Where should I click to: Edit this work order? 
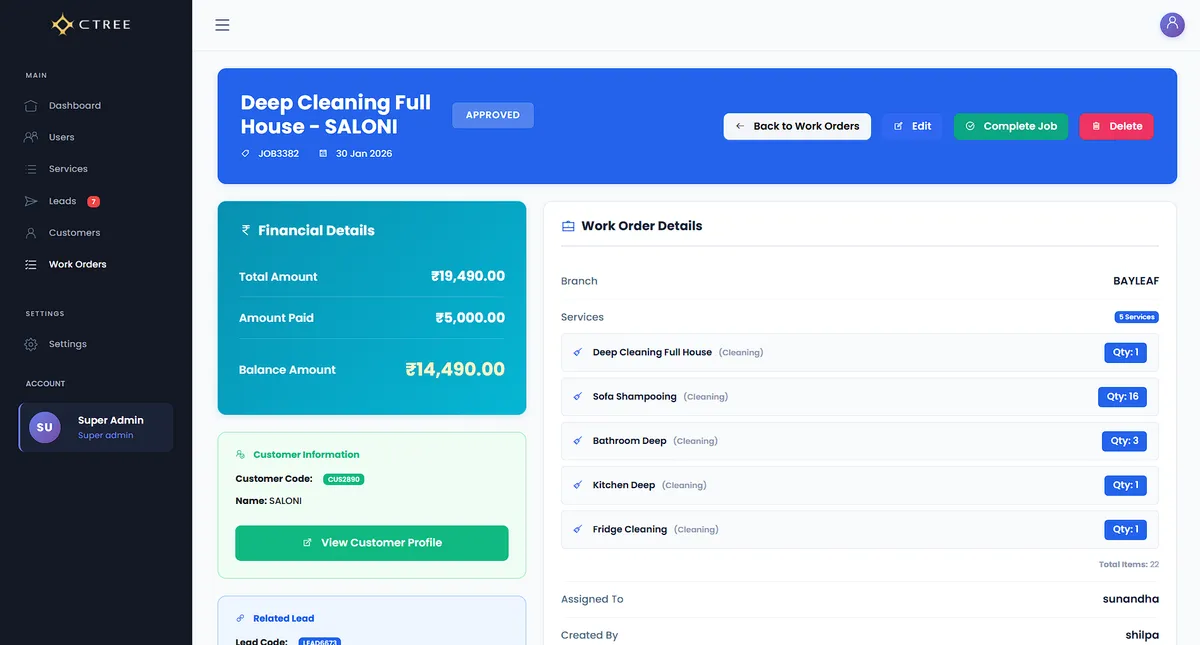912,126
